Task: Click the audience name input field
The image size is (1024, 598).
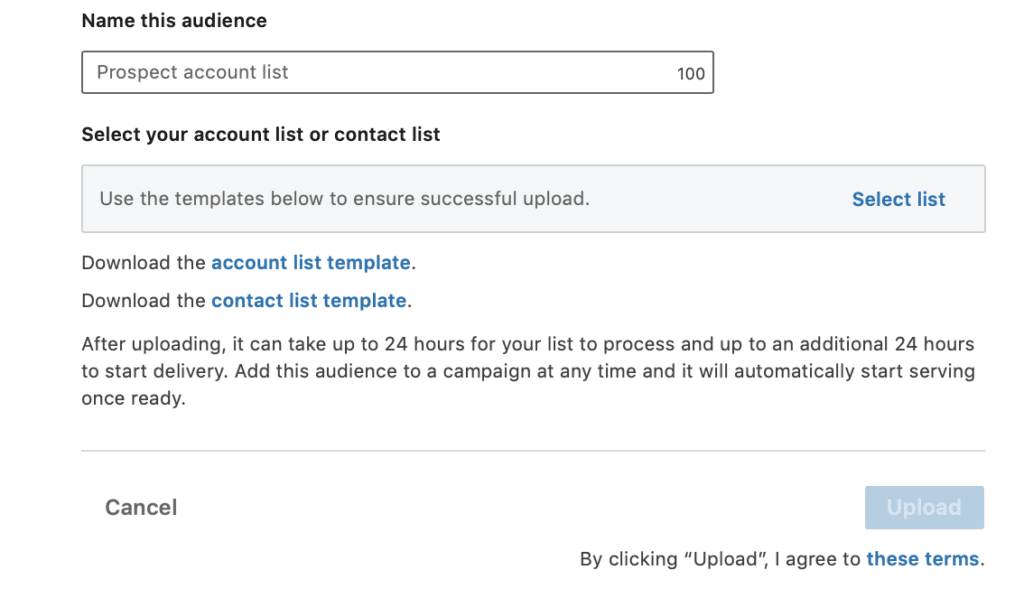Action: click(x=380, y=73)
